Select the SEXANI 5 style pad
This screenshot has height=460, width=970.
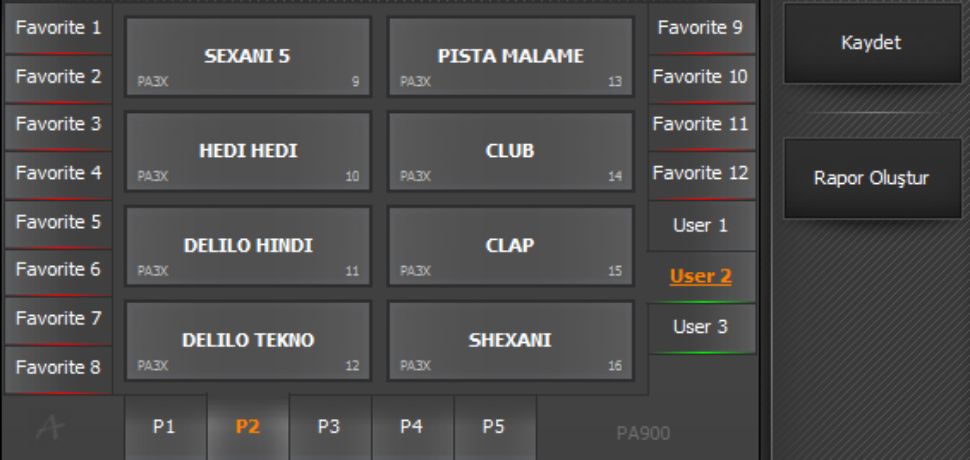[x=247, y=57]
